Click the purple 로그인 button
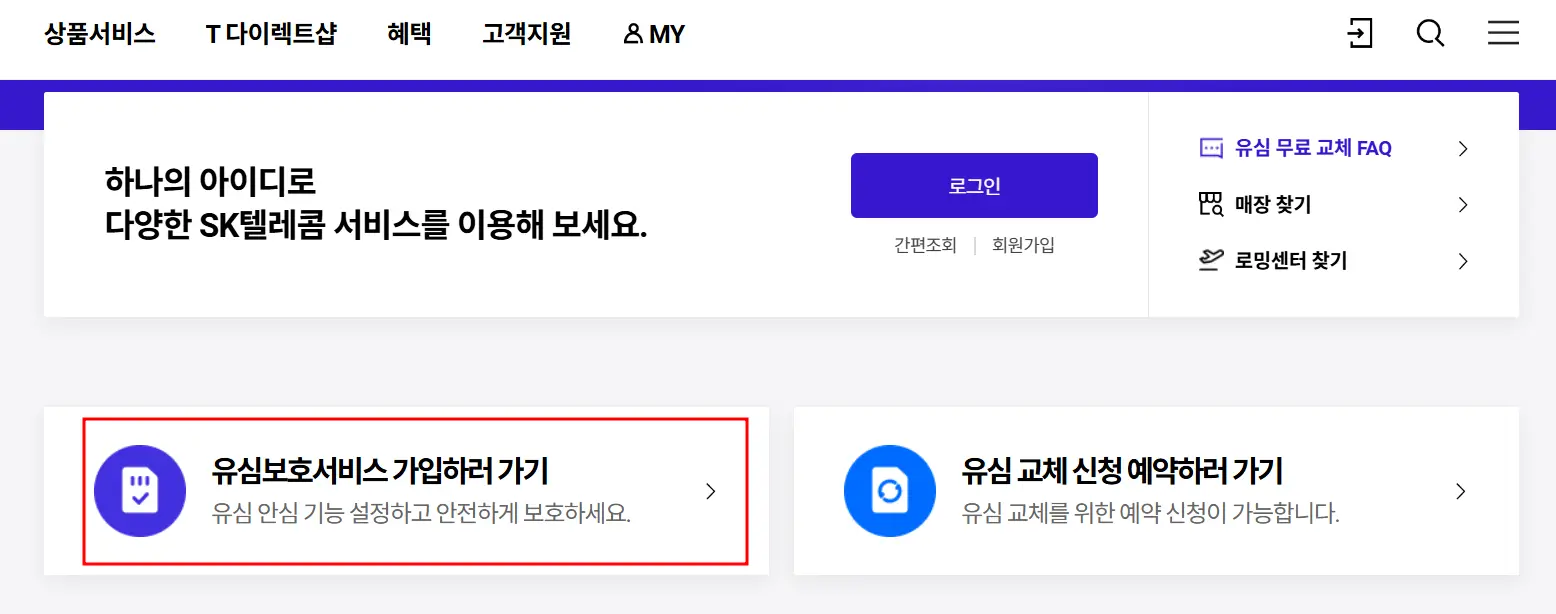 click(973, 184)
